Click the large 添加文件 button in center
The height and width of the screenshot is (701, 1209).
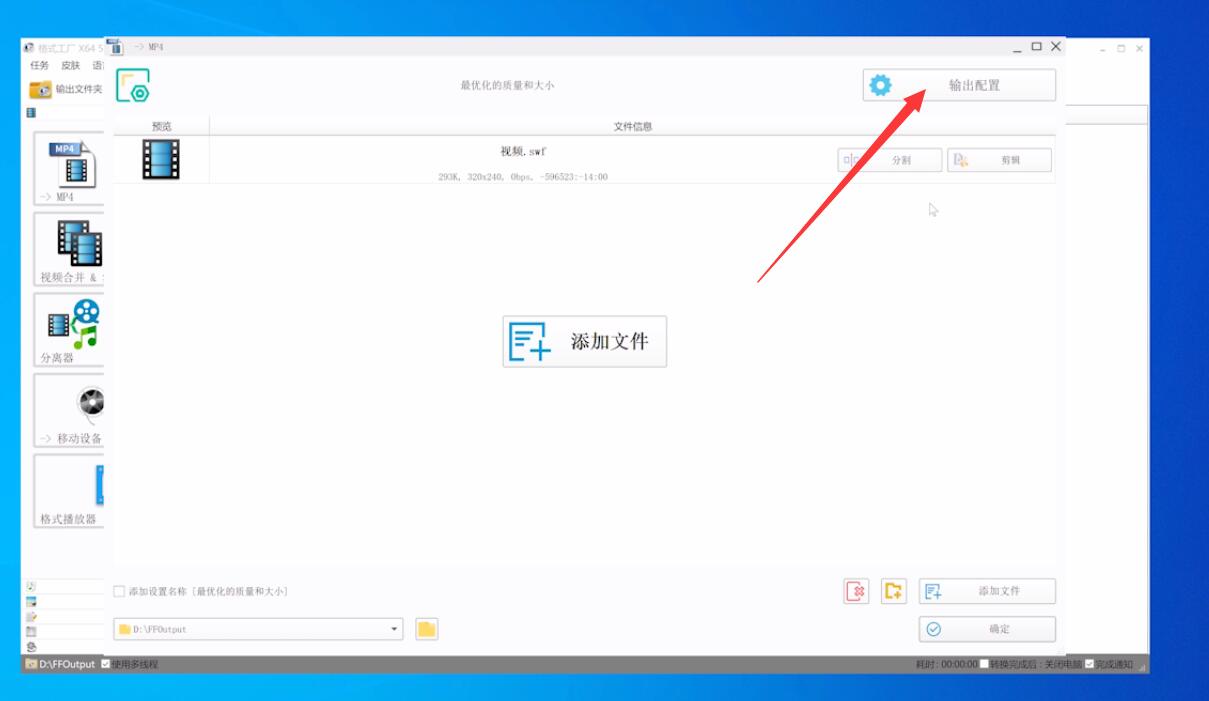point(584,341)
